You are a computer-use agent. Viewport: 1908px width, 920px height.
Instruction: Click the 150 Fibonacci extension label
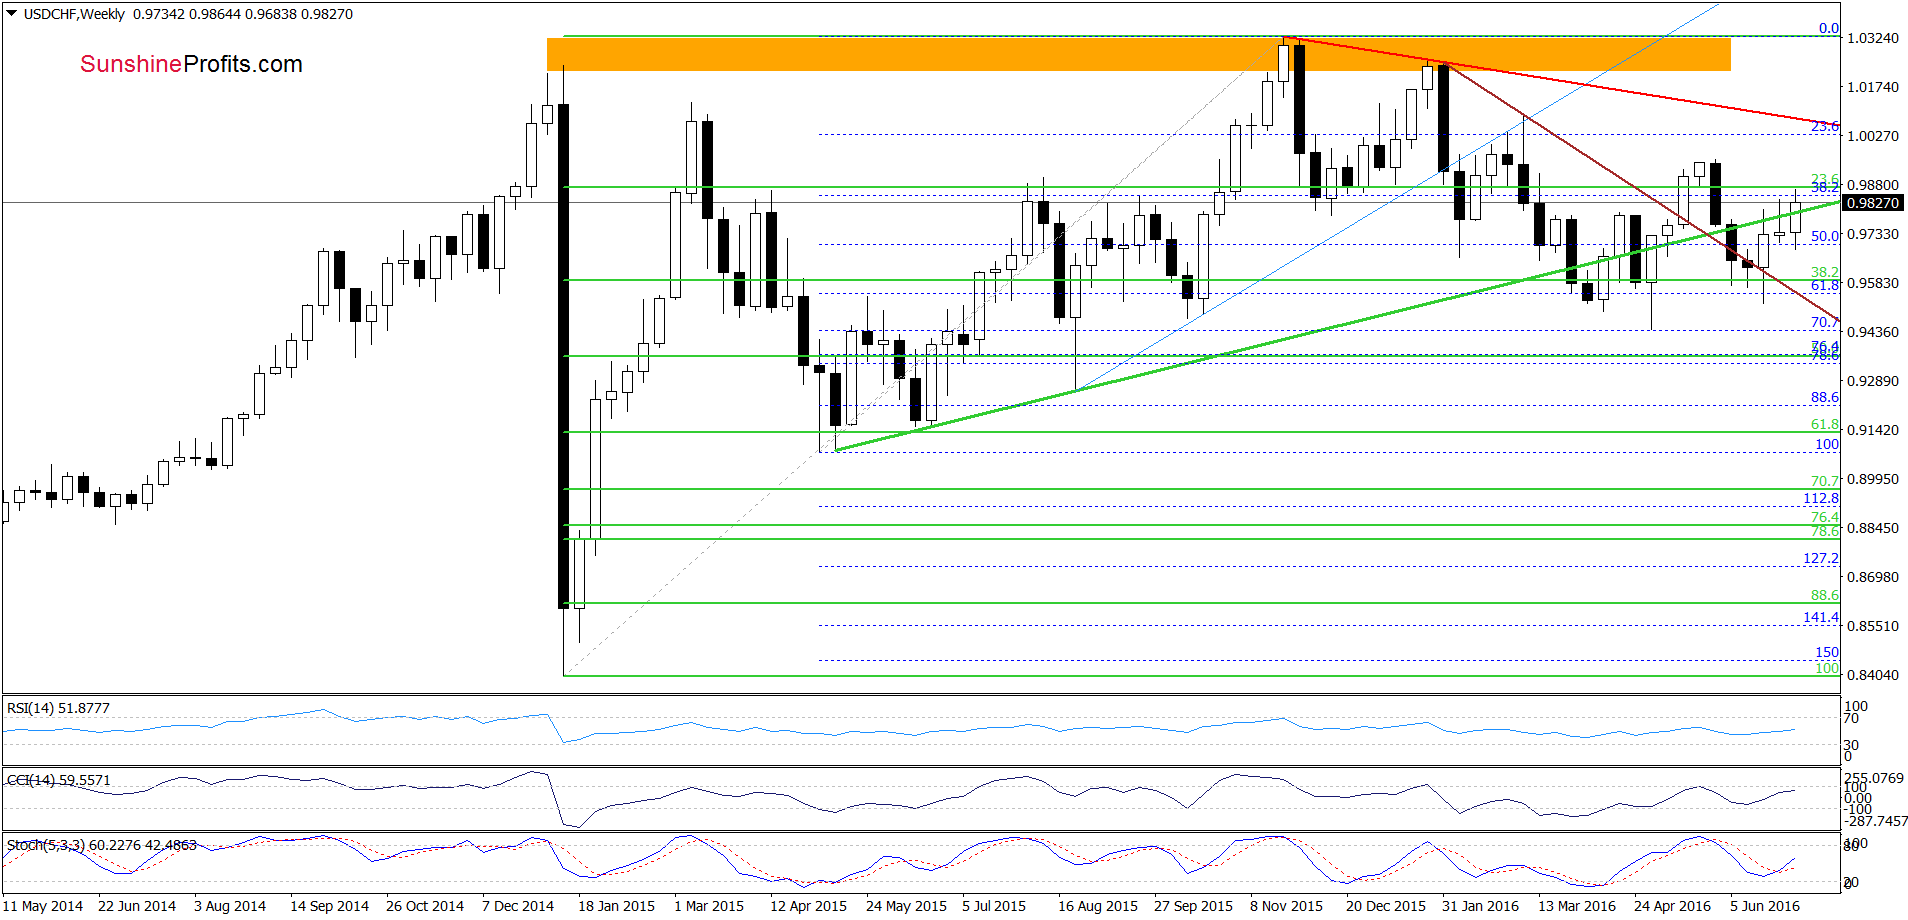[1828, 652]
